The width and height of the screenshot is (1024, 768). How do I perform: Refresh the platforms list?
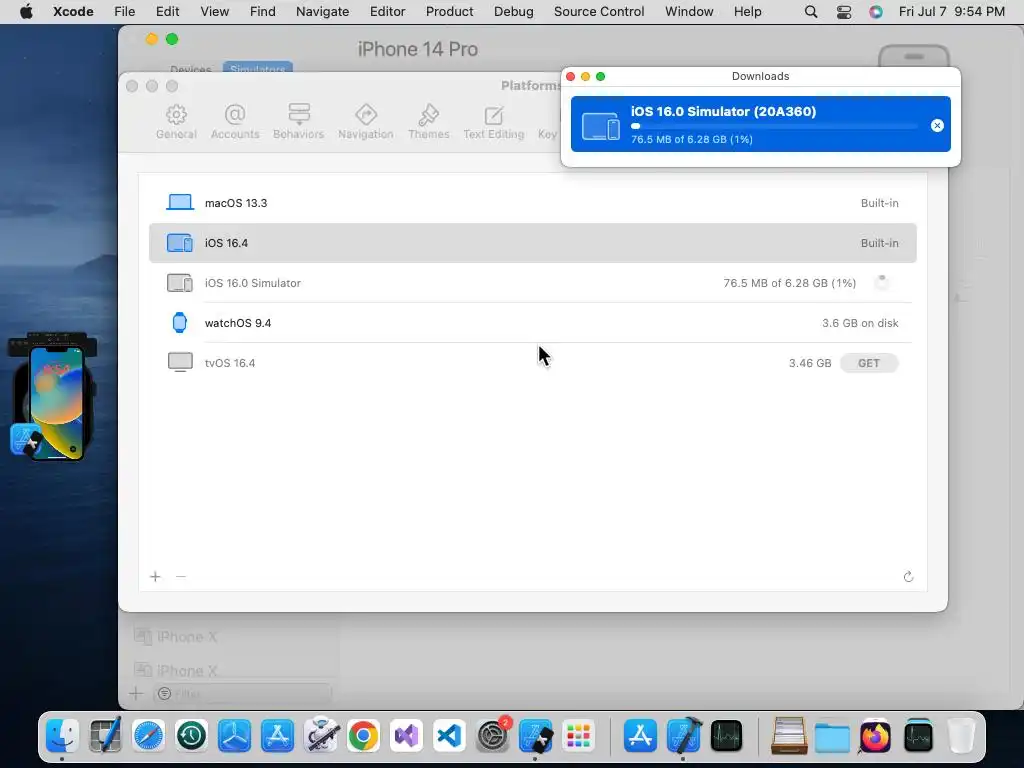[x=908, y=577]
